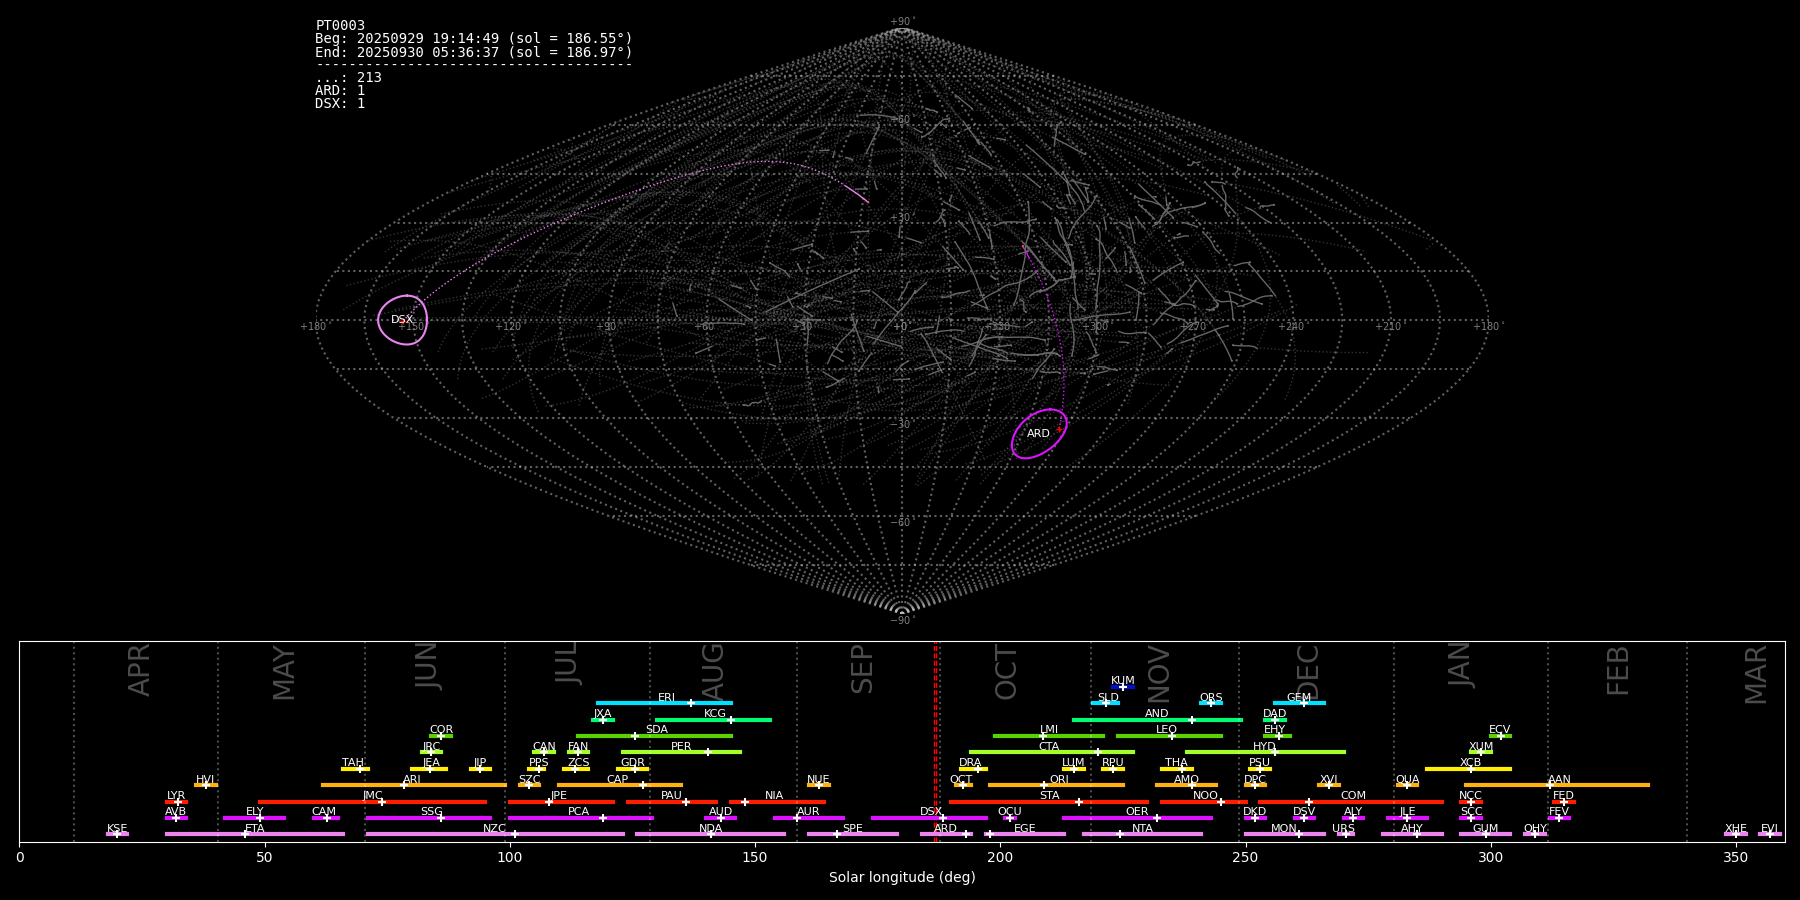Screen dimensions: 1800x900
Task: Select the LEO green shower bar
Action: click(1169, 736)
